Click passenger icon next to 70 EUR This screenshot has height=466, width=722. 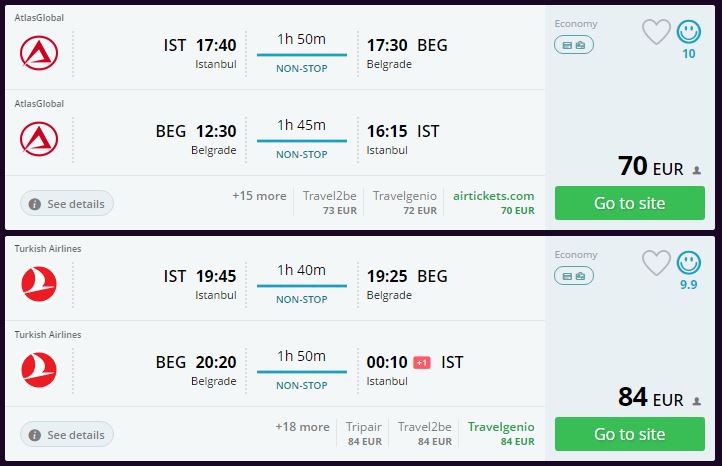(696, 171)
